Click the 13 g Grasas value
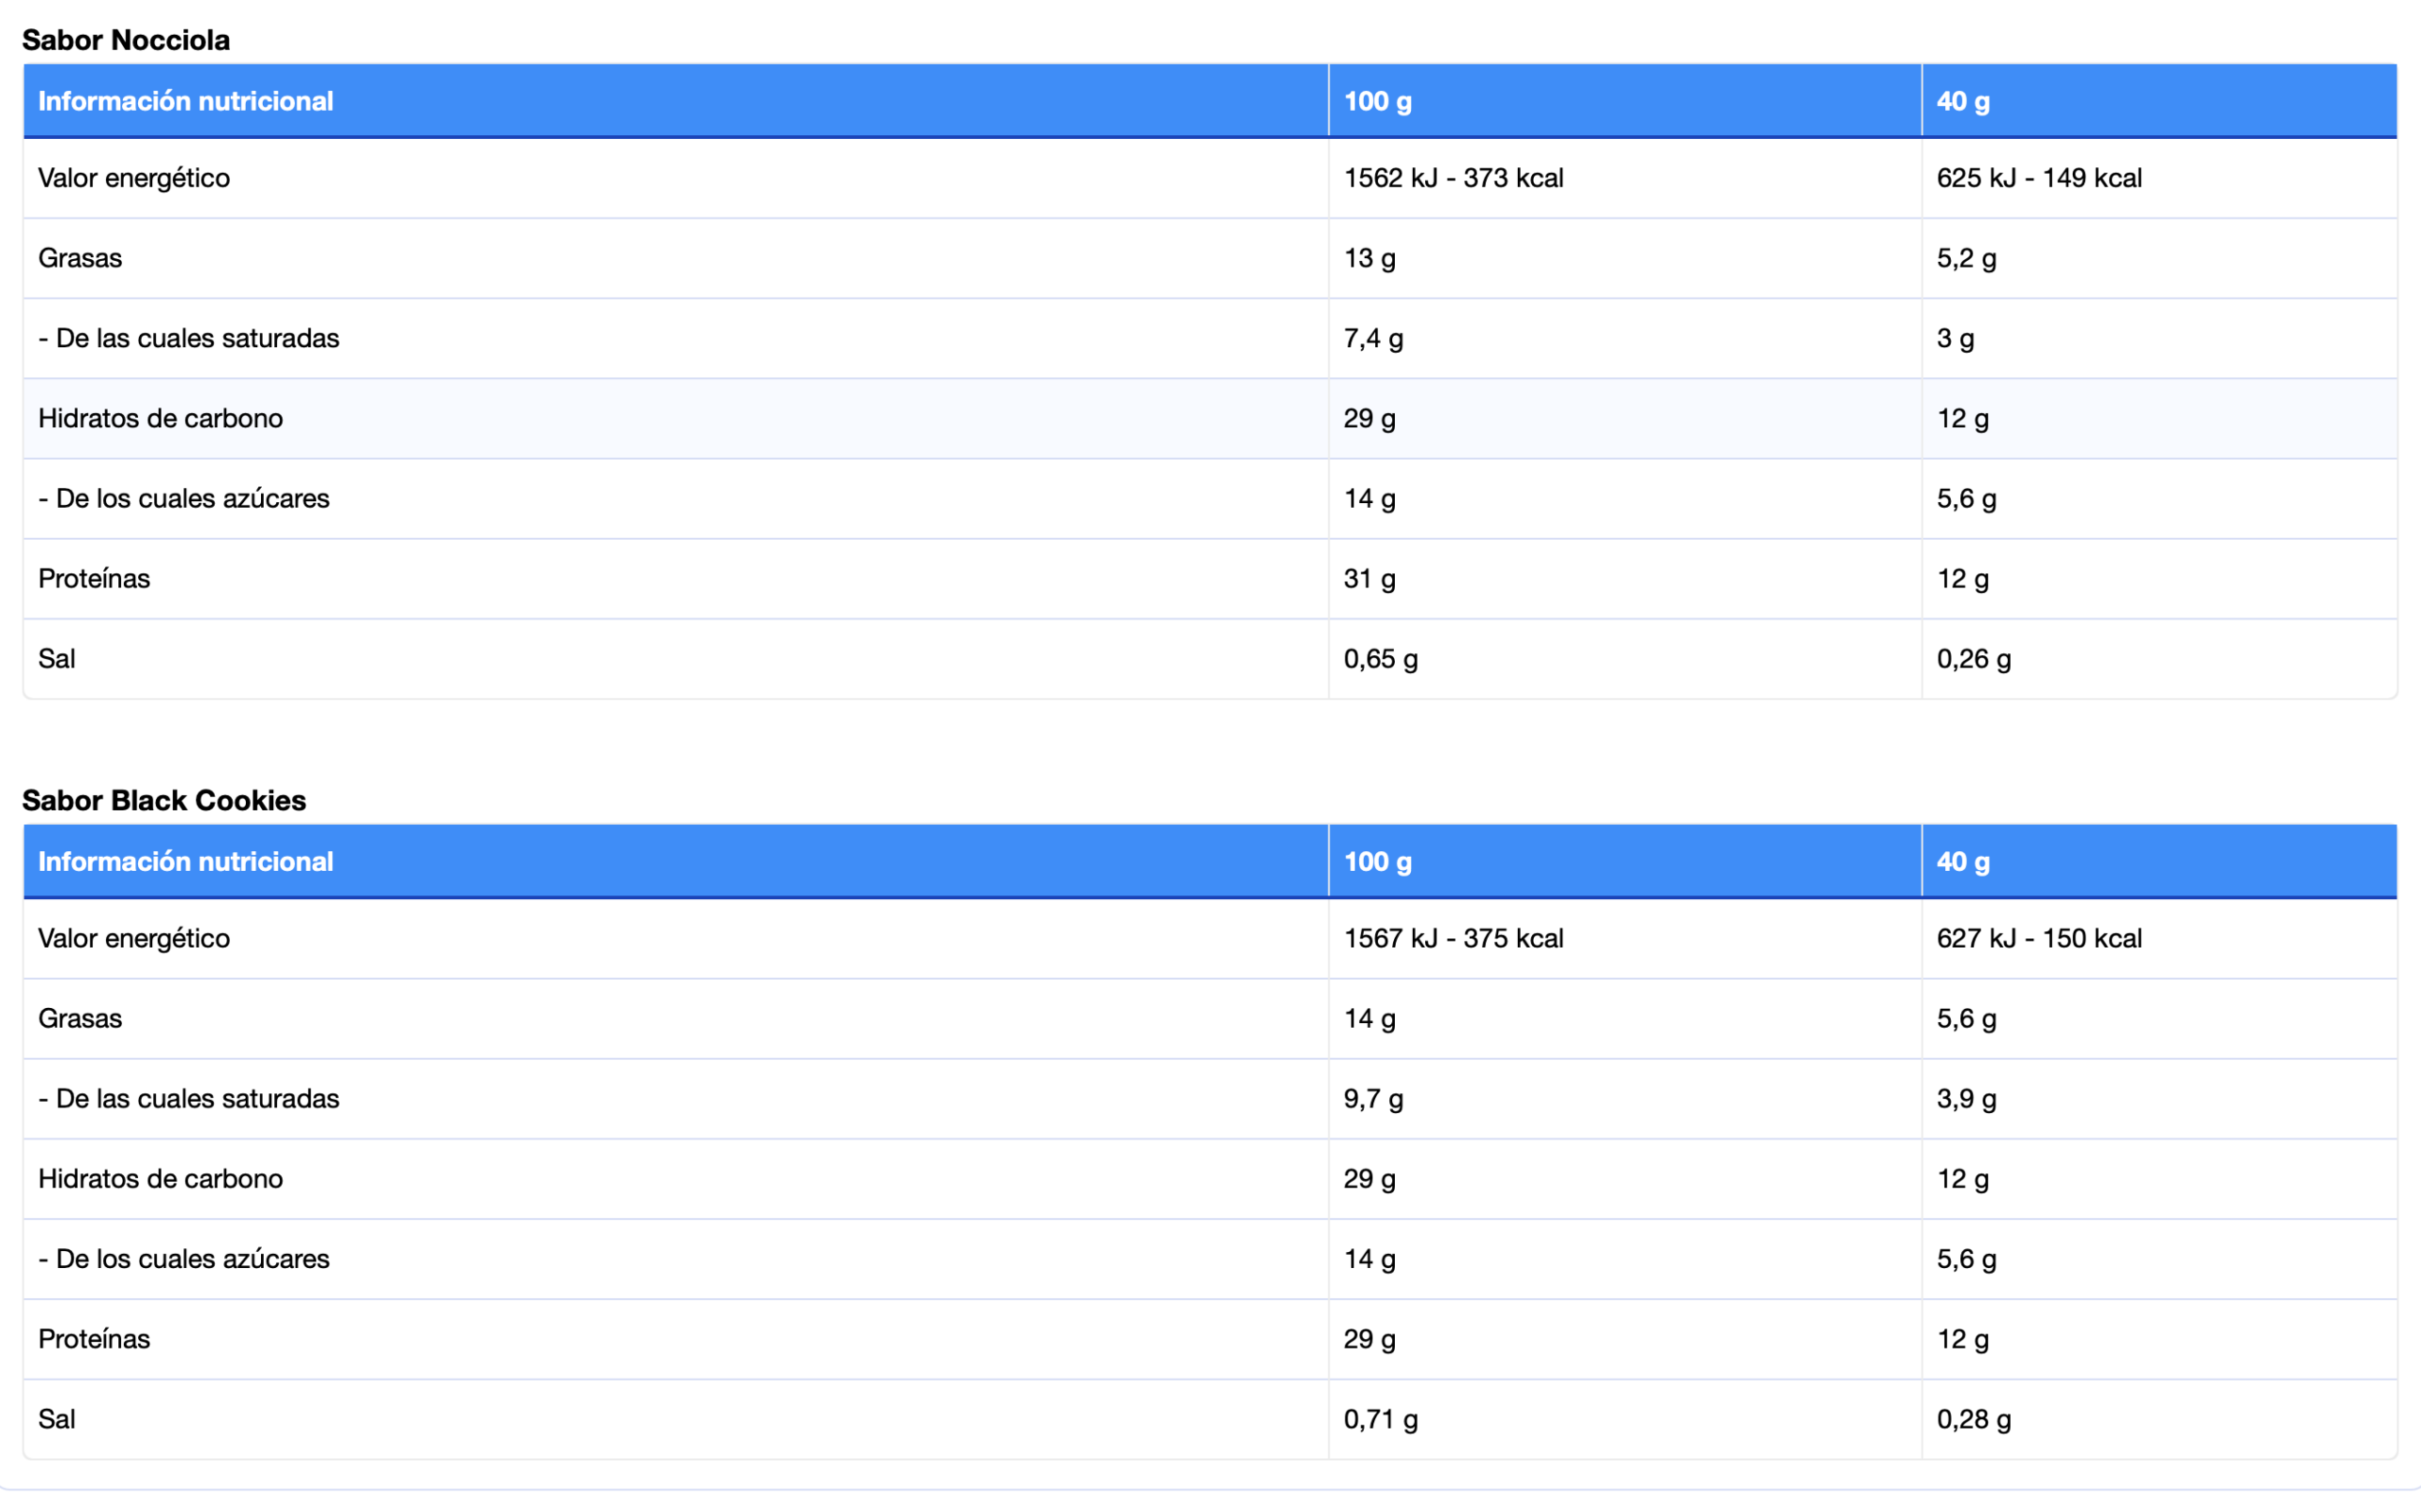Screen dimensions: 2421x1512 click(1369, 258)
